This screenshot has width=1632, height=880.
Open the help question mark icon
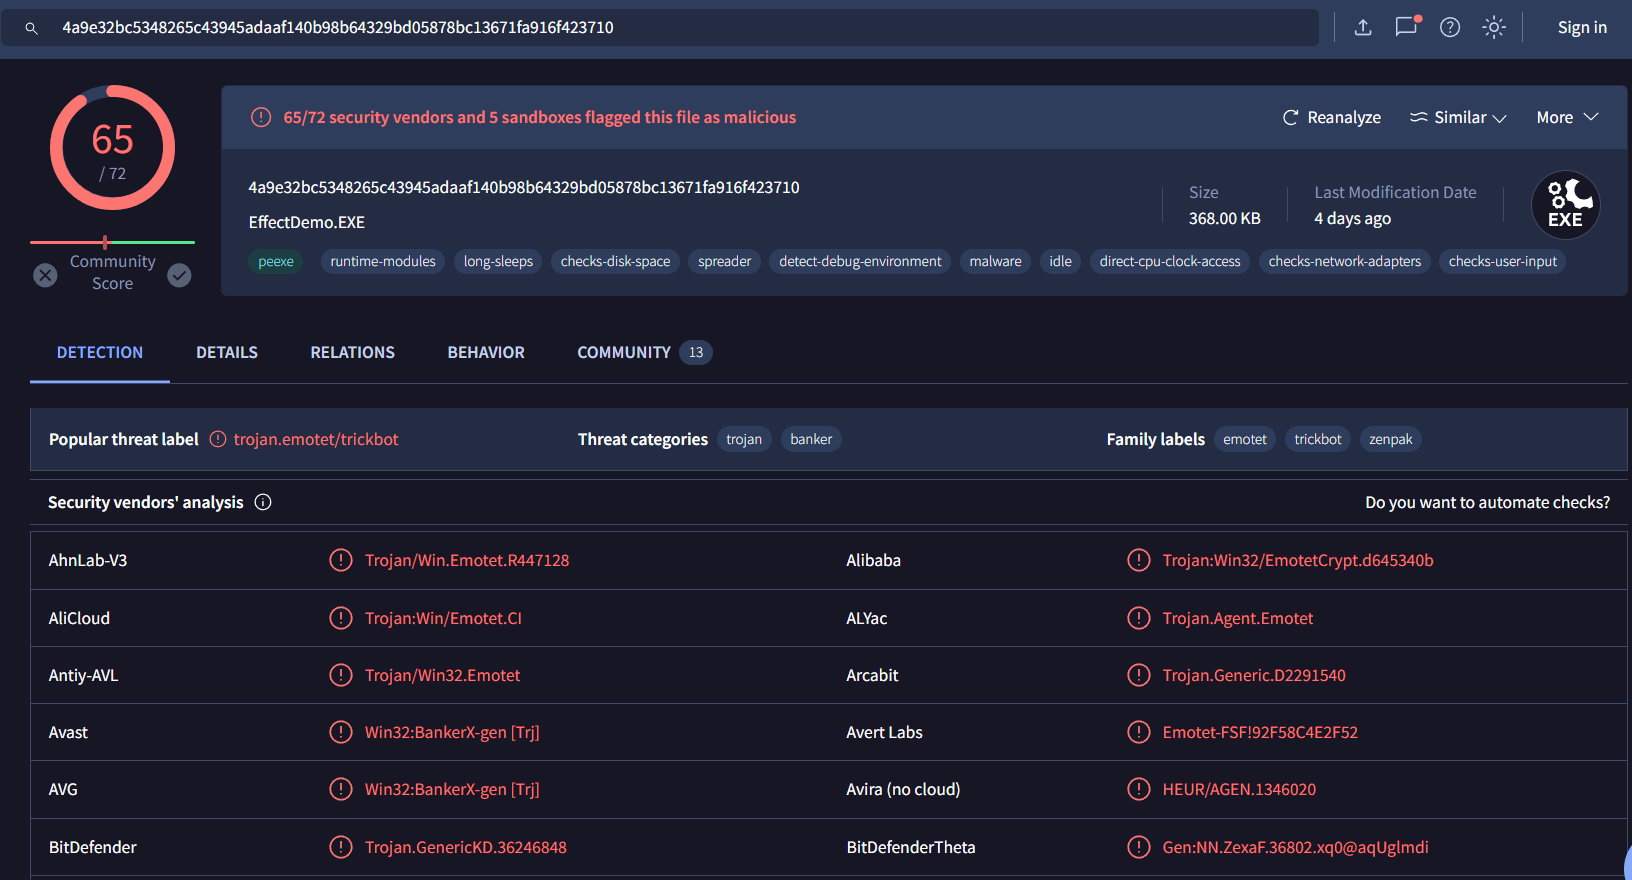pyautogui.click(x=1450, y=28)
